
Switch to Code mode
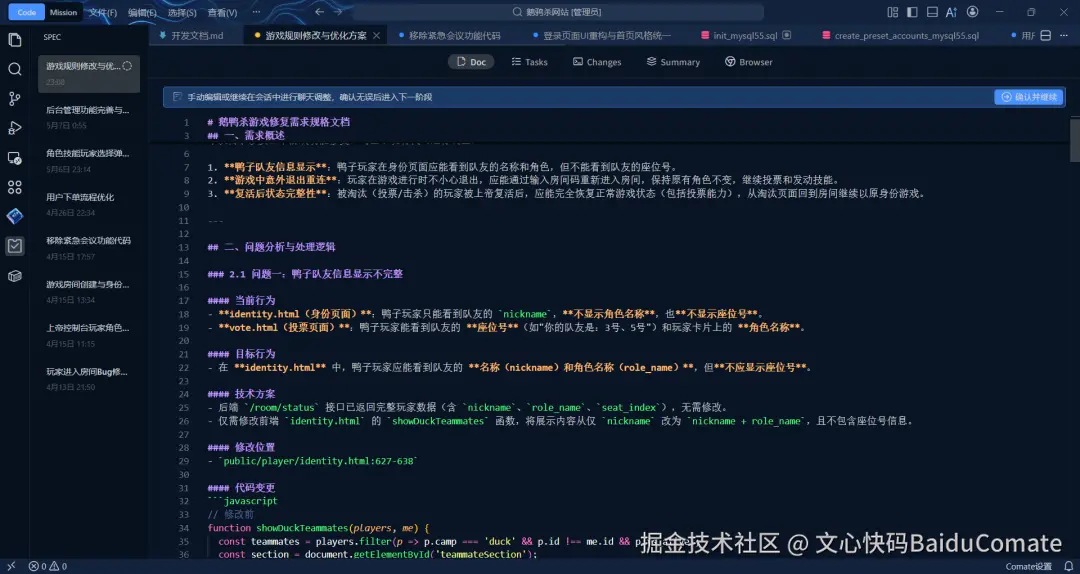(27, 12)
